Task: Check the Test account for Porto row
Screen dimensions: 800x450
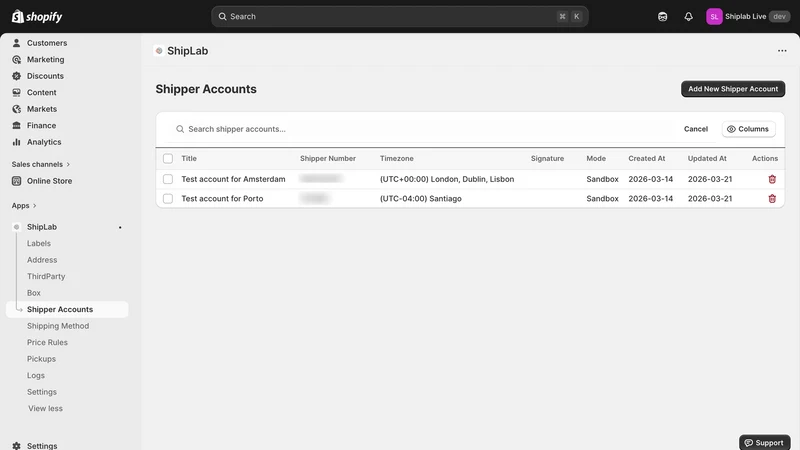Action: [x=168, y=198]
